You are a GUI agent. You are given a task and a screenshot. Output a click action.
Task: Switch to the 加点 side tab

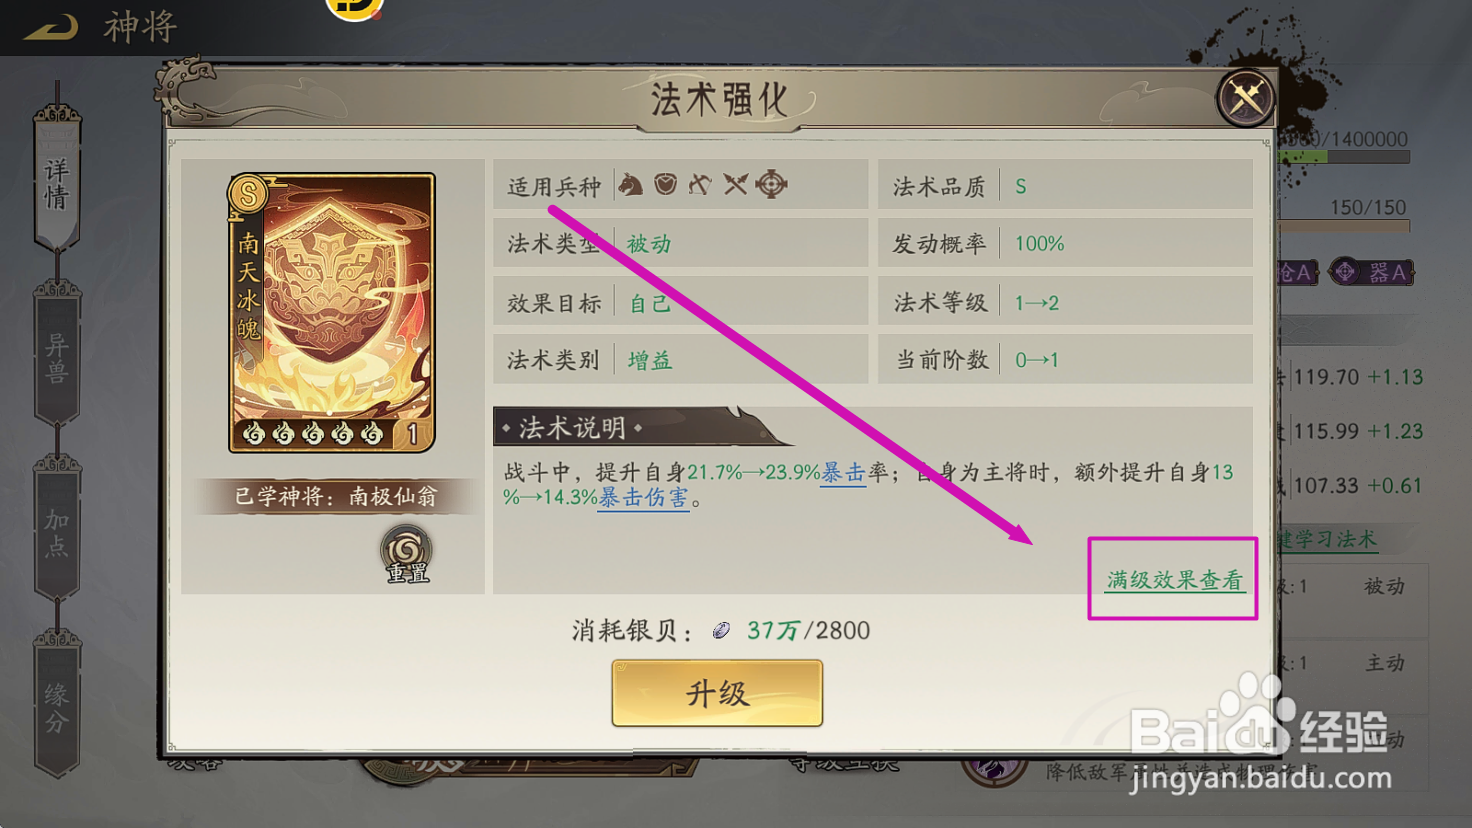point(57,532)
